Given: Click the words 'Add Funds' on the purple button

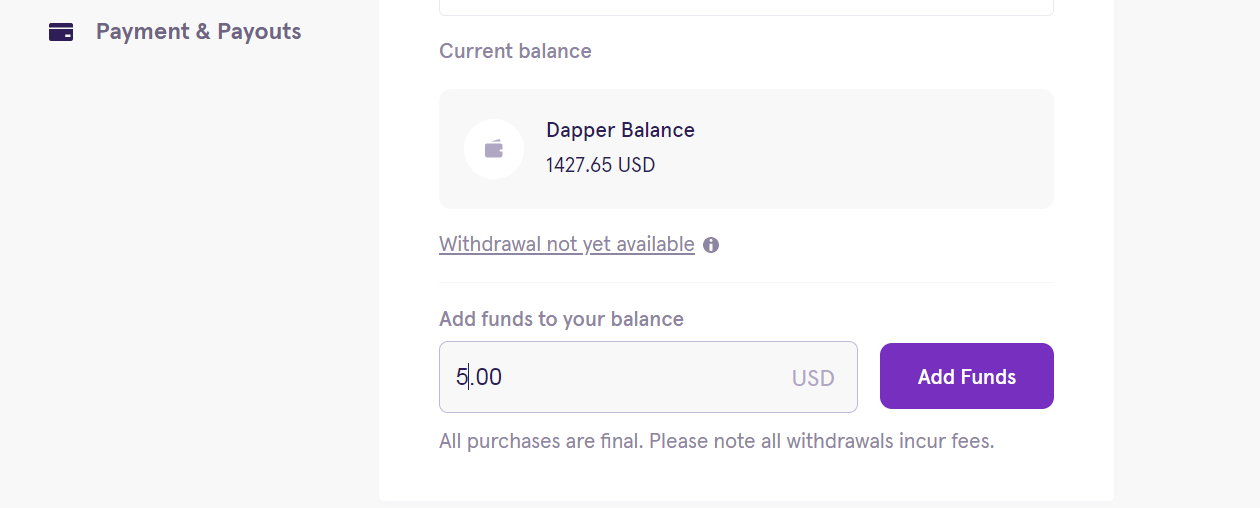Looking at the screenshot, I should [x=966, y=377].
